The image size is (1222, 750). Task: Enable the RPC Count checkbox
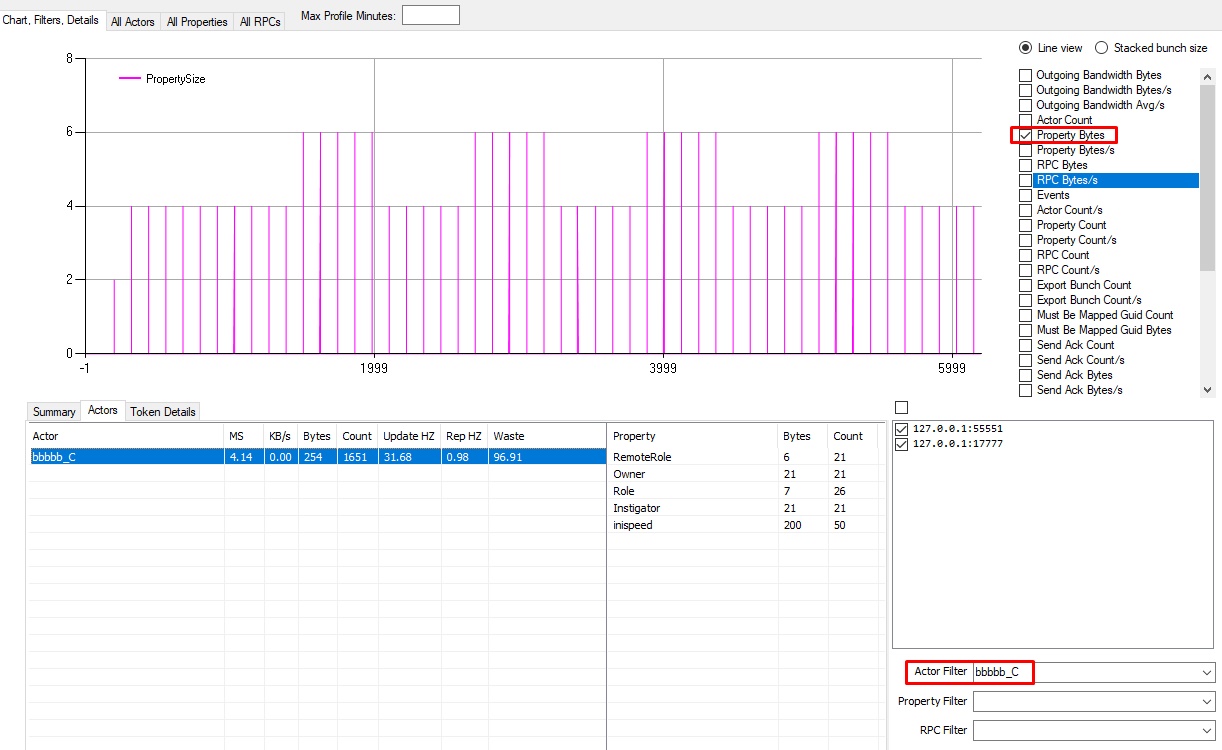point(1025,255)
